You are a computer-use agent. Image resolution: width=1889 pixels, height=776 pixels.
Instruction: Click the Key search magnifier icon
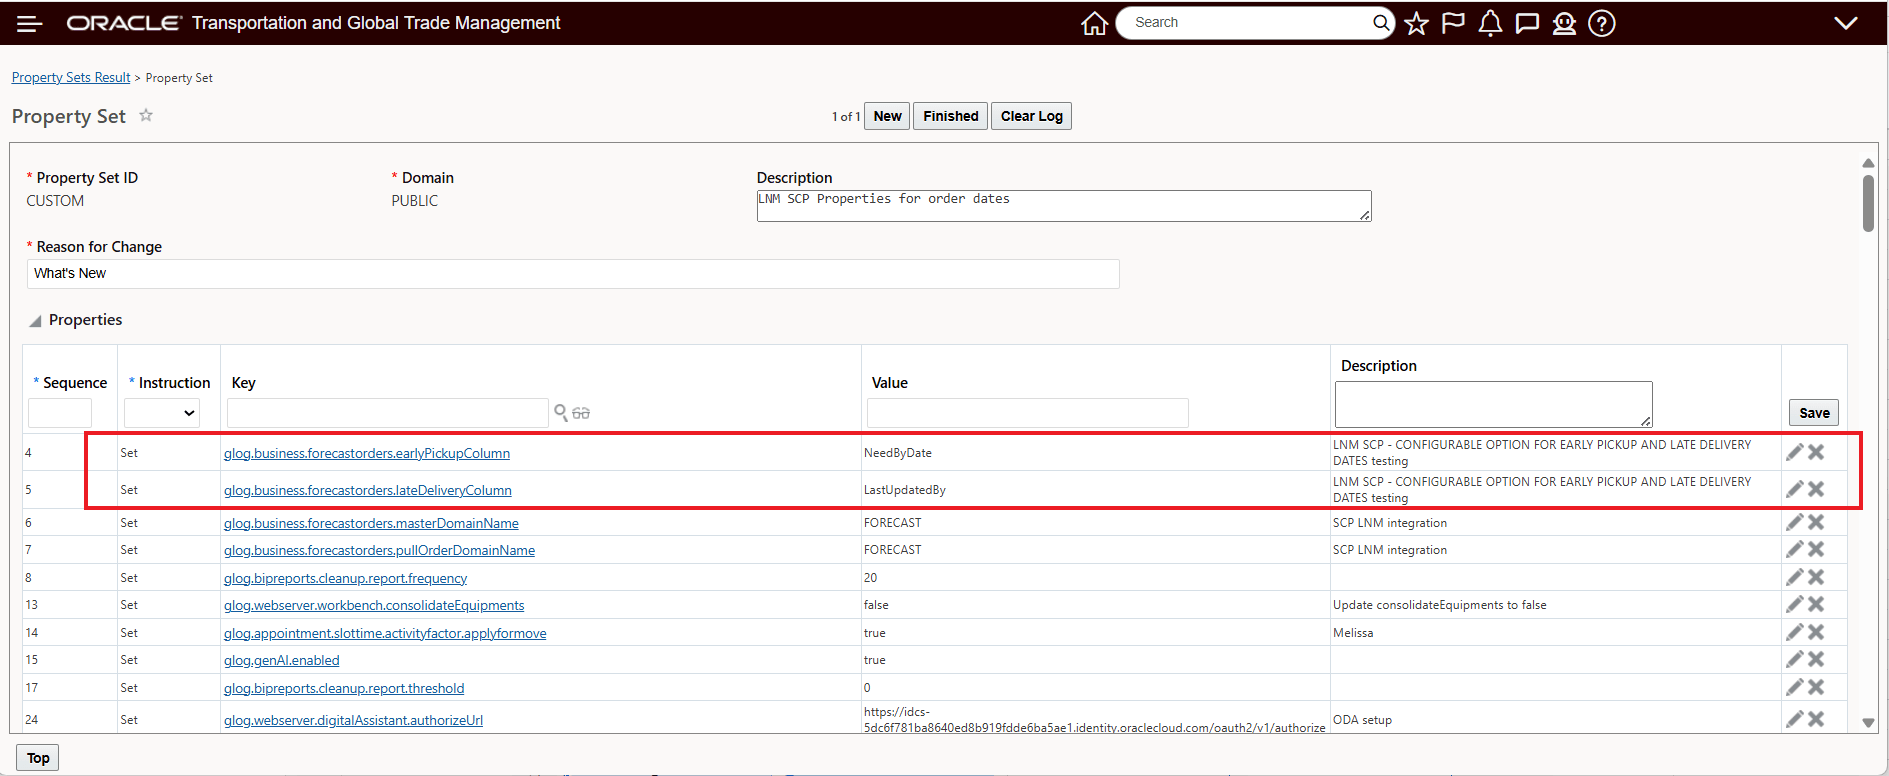(561, 412)
